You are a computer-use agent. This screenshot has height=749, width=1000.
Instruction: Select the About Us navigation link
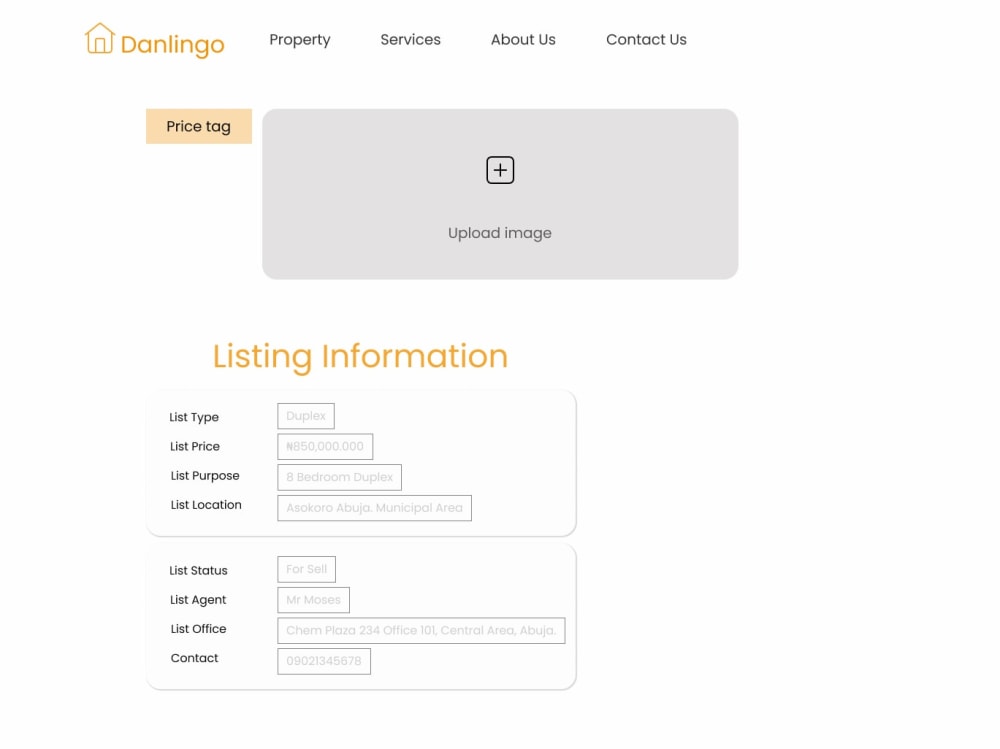tap(523, 39)
